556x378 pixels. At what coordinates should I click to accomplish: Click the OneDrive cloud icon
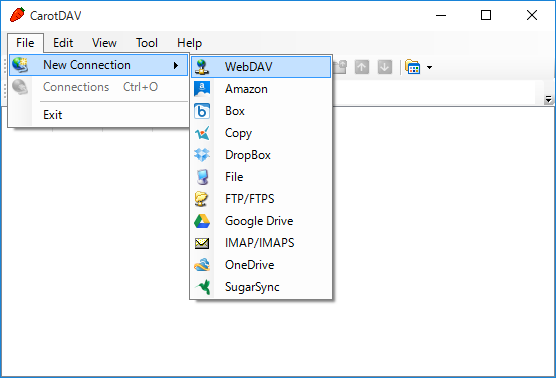[x=202, y=265]
